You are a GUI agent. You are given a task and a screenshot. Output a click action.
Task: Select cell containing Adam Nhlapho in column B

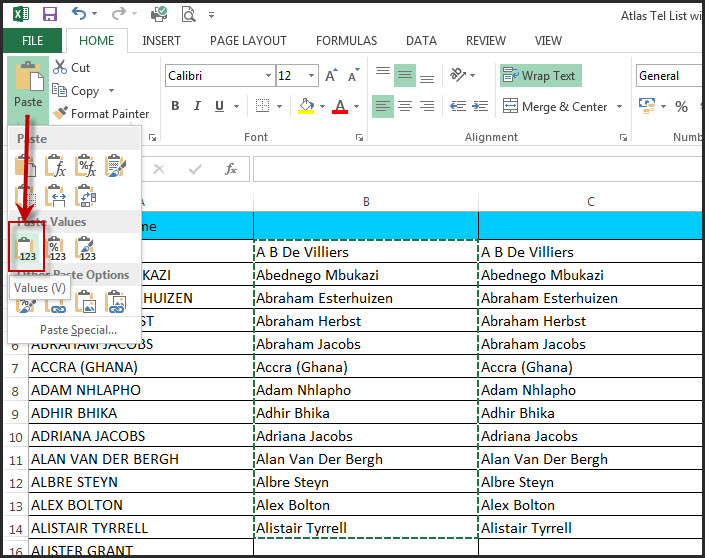click(x=366, y=390)
